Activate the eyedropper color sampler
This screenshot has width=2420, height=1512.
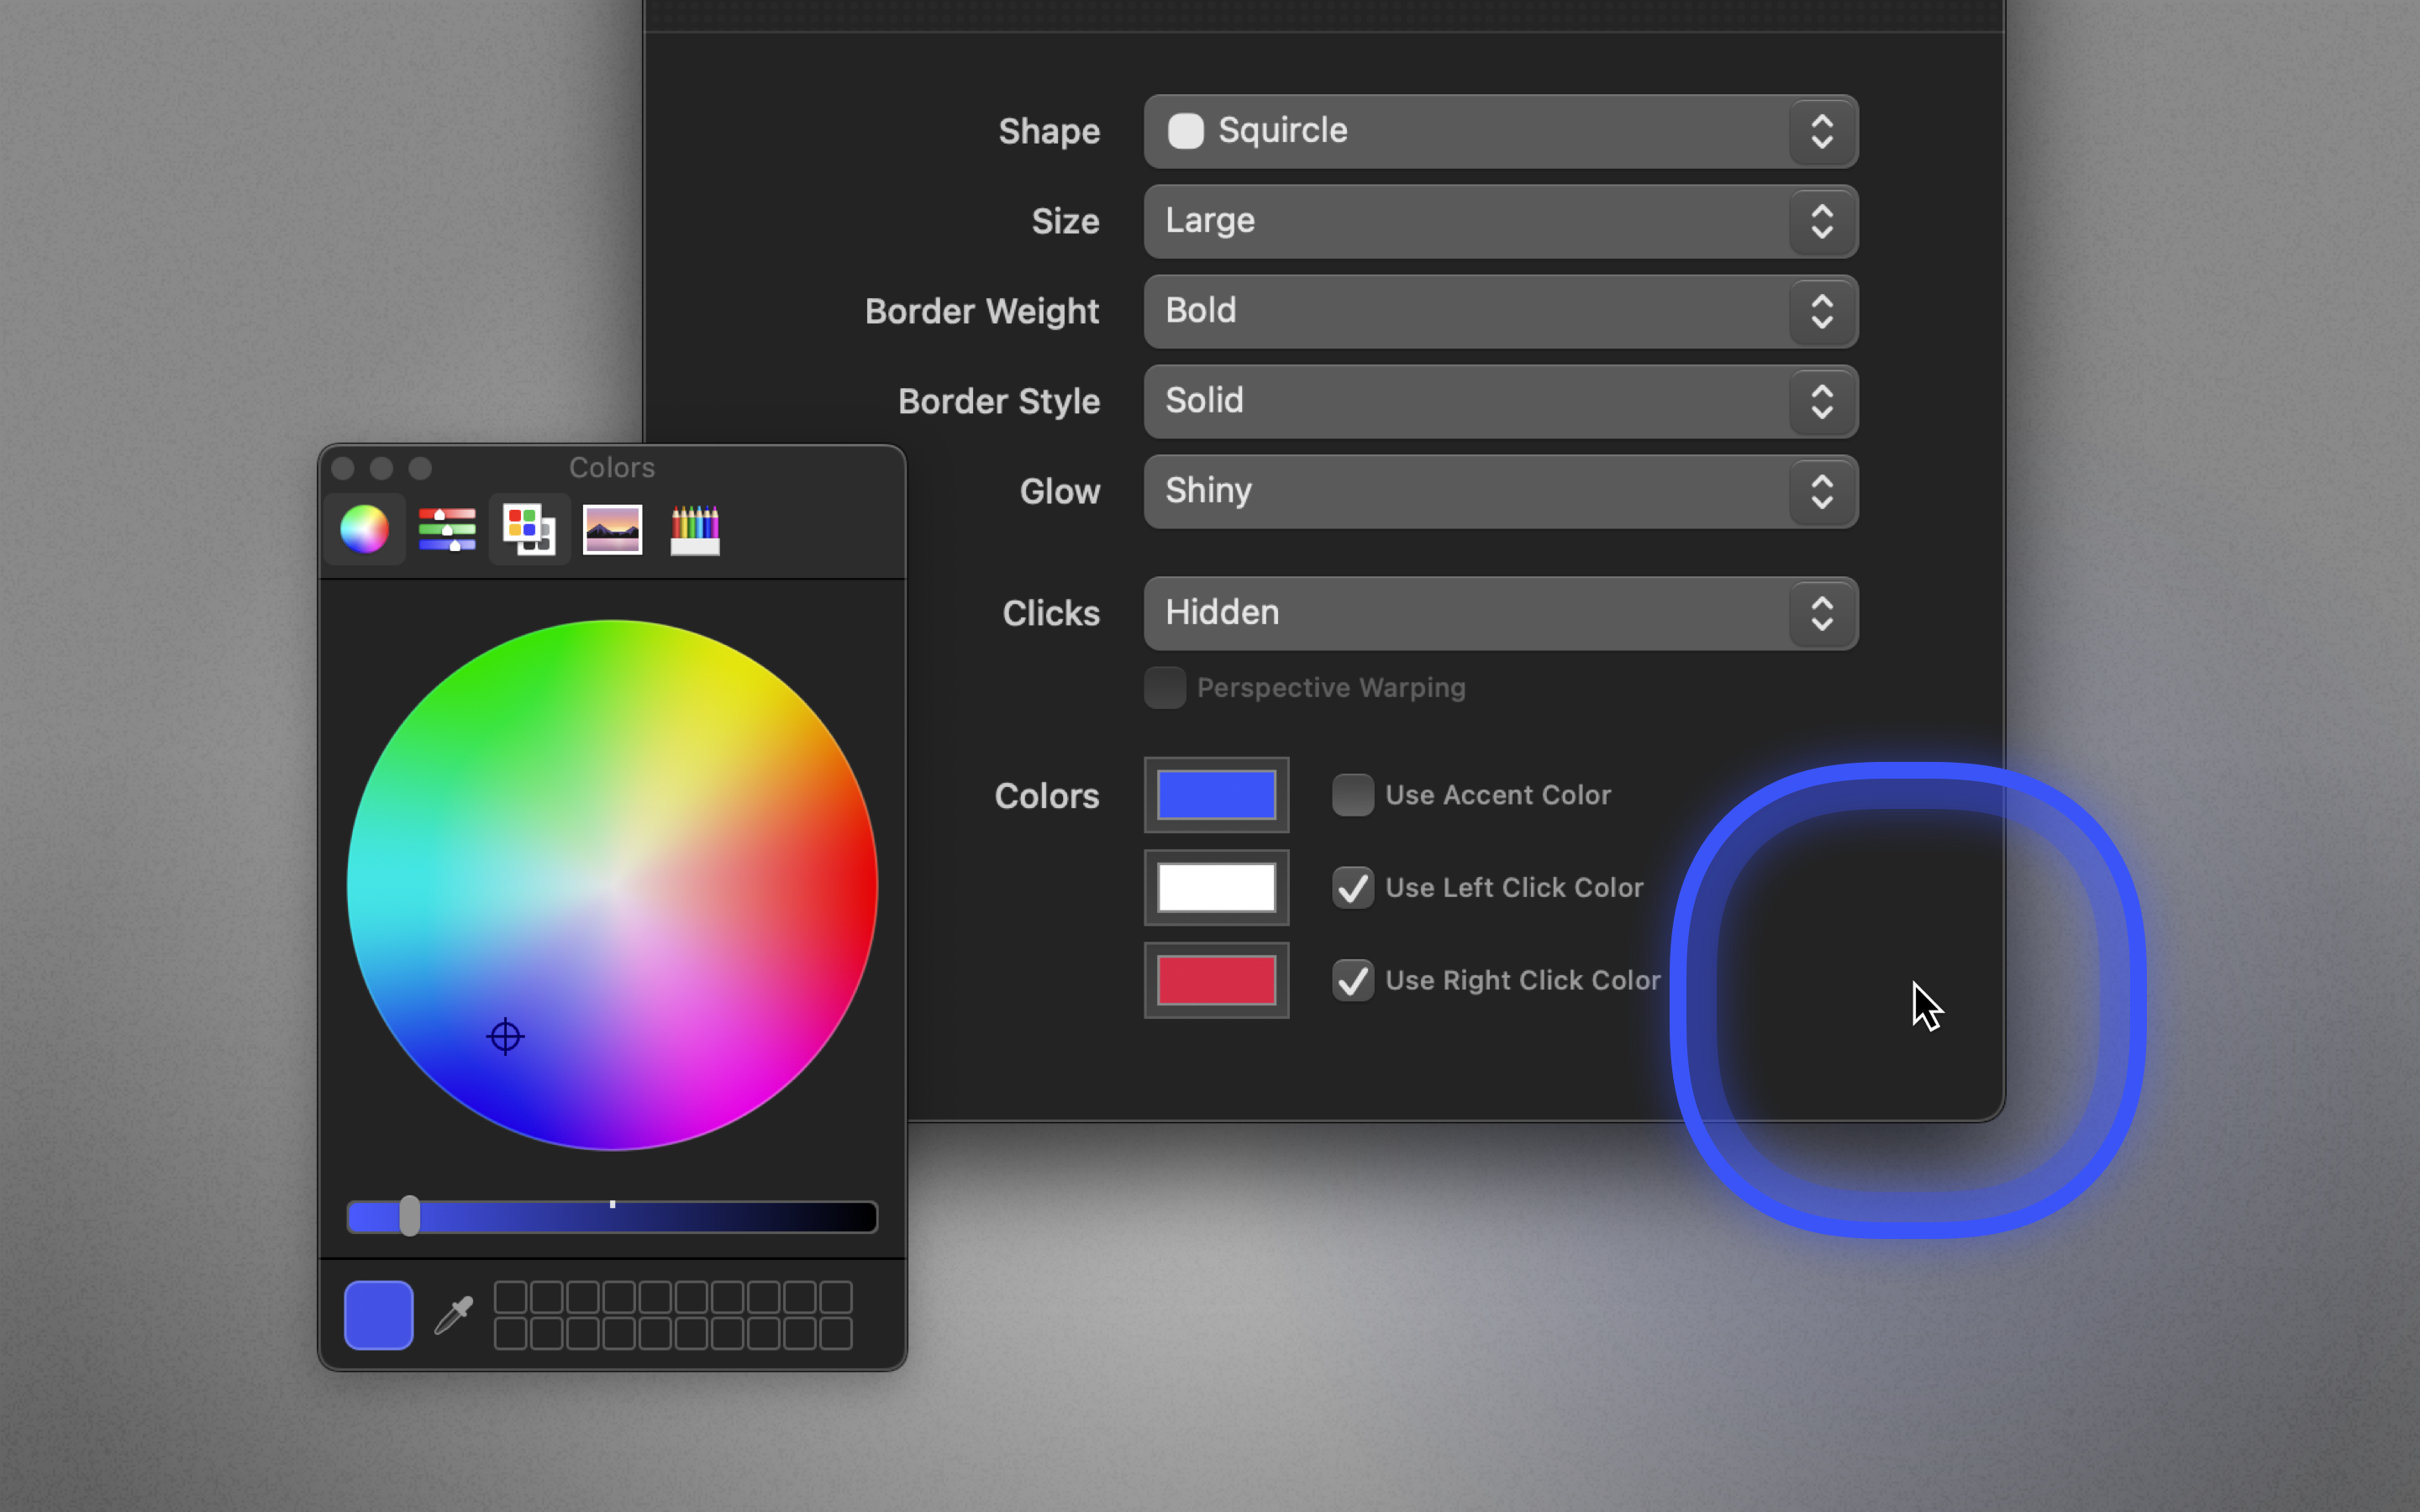tap(454, 1315)
